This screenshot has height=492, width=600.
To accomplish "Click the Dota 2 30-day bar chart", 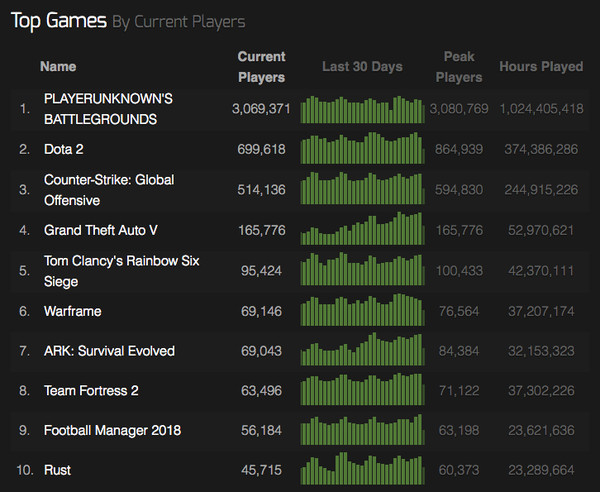I will (x=362, y=148).
